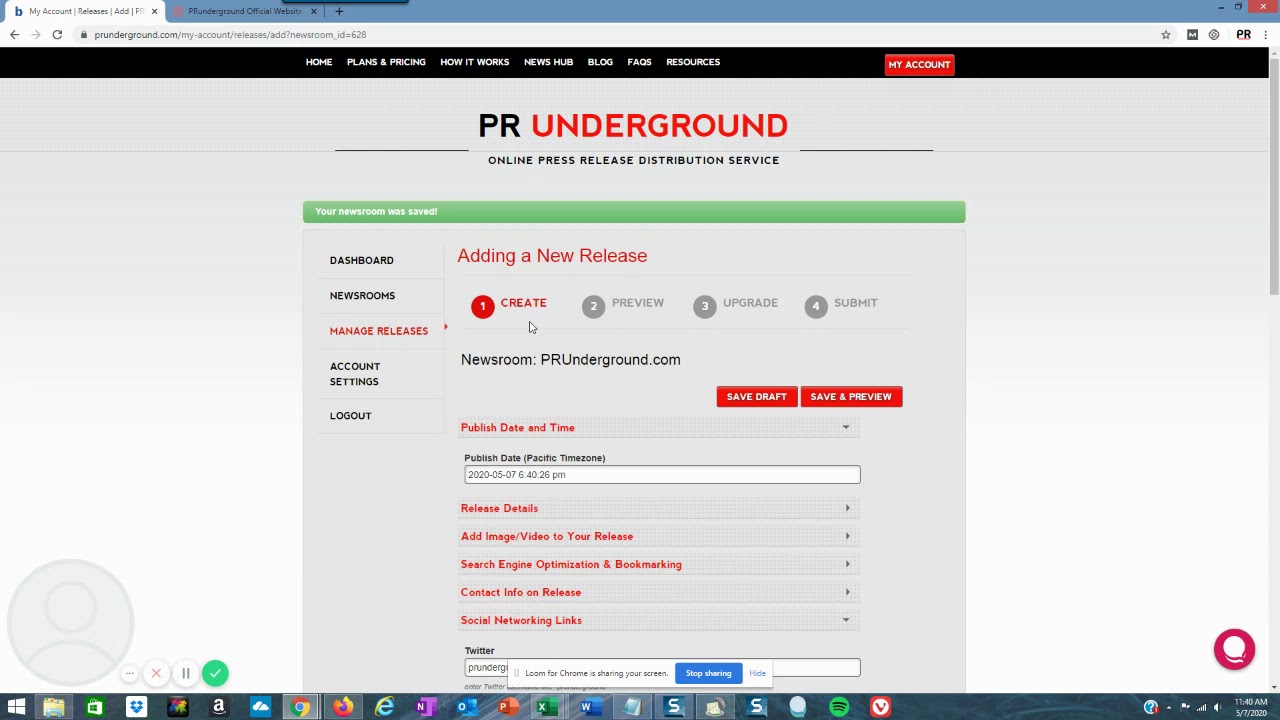The height and width of the screenshot is (720, 1280).
Task: Open Loom more options dots
Action: [x=130, y=673]
